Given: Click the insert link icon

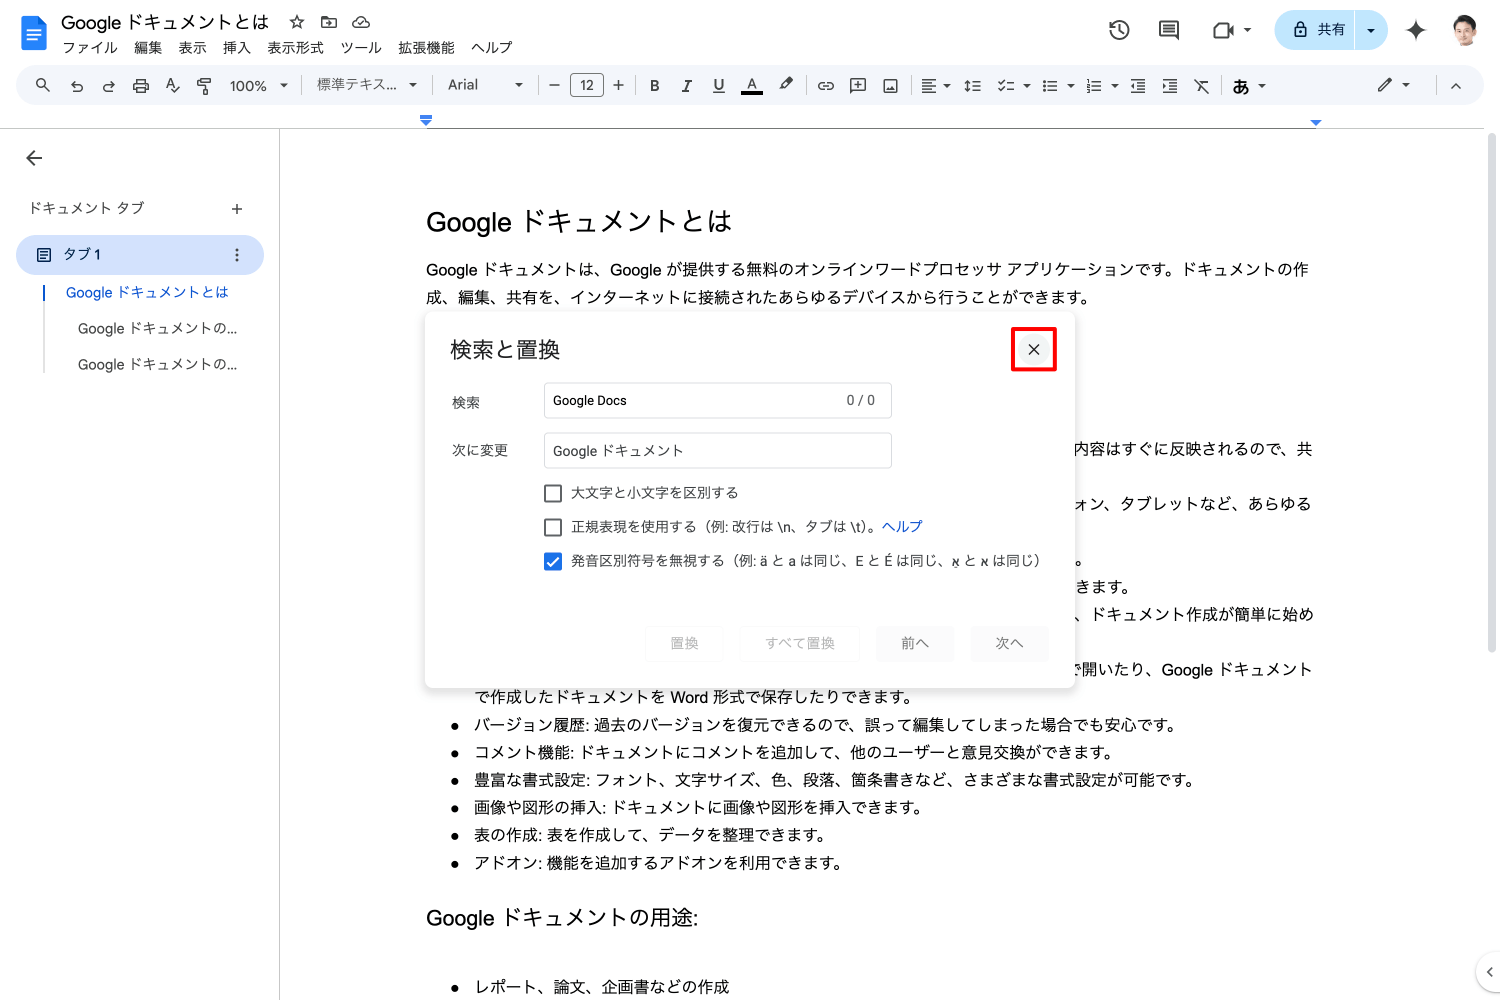Looking at the screenshot, I should tap(825, 86).
